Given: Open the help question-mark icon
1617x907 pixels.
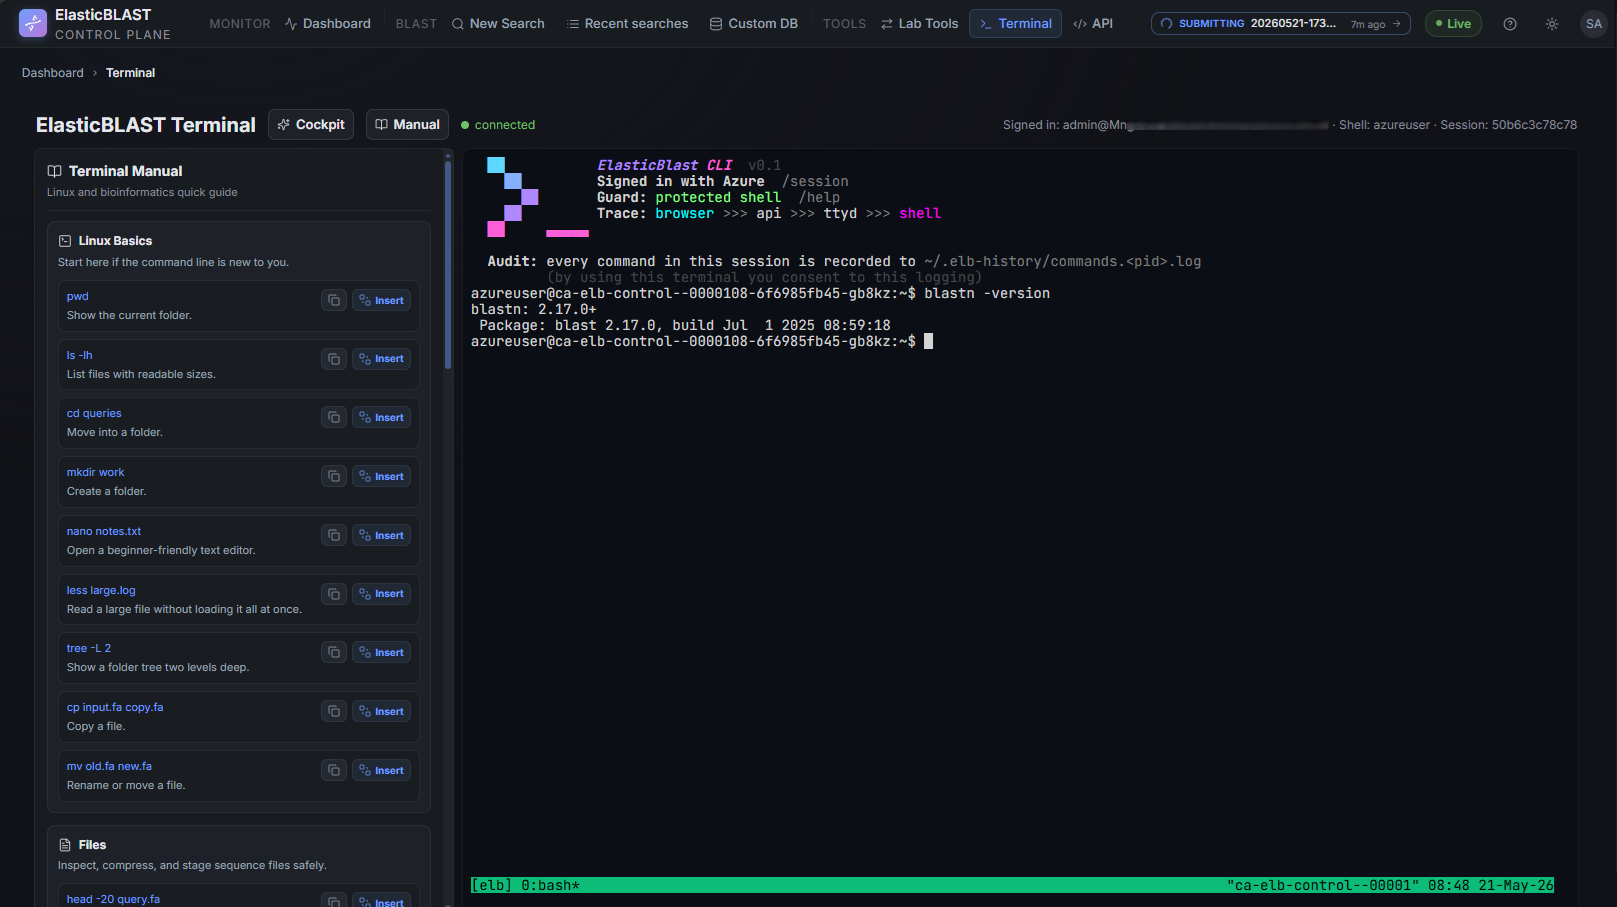Looking at the screenshot, I should coord(1510,24).
